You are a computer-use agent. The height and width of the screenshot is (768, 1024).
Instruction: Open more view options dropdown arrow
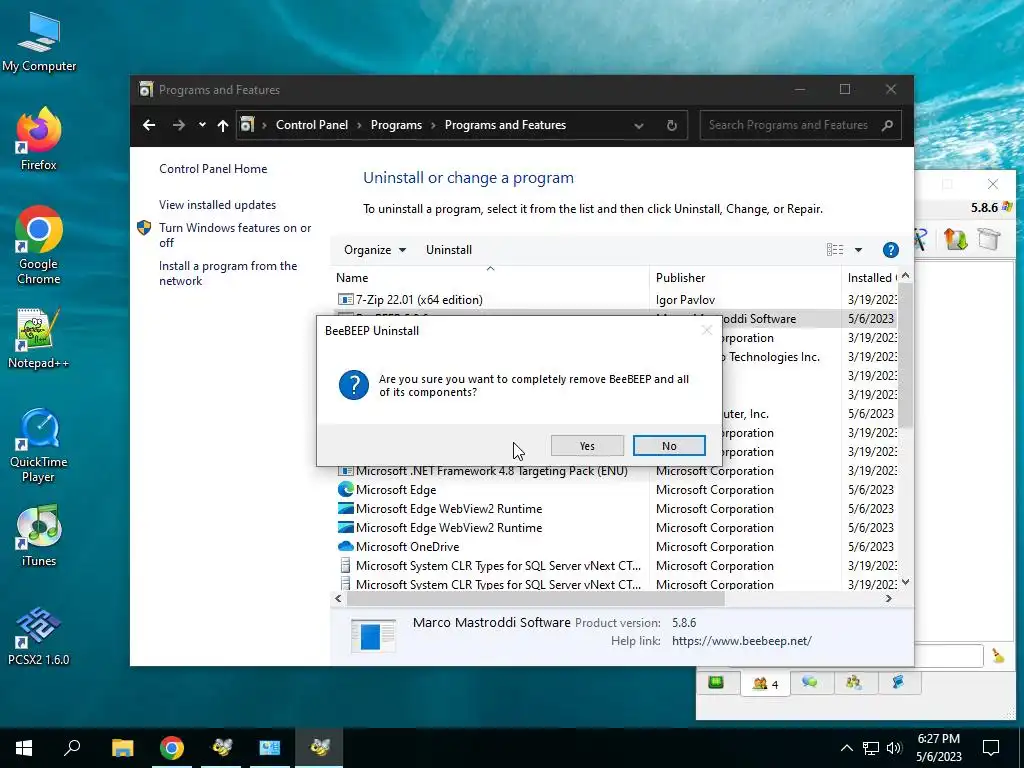(858, 249)
